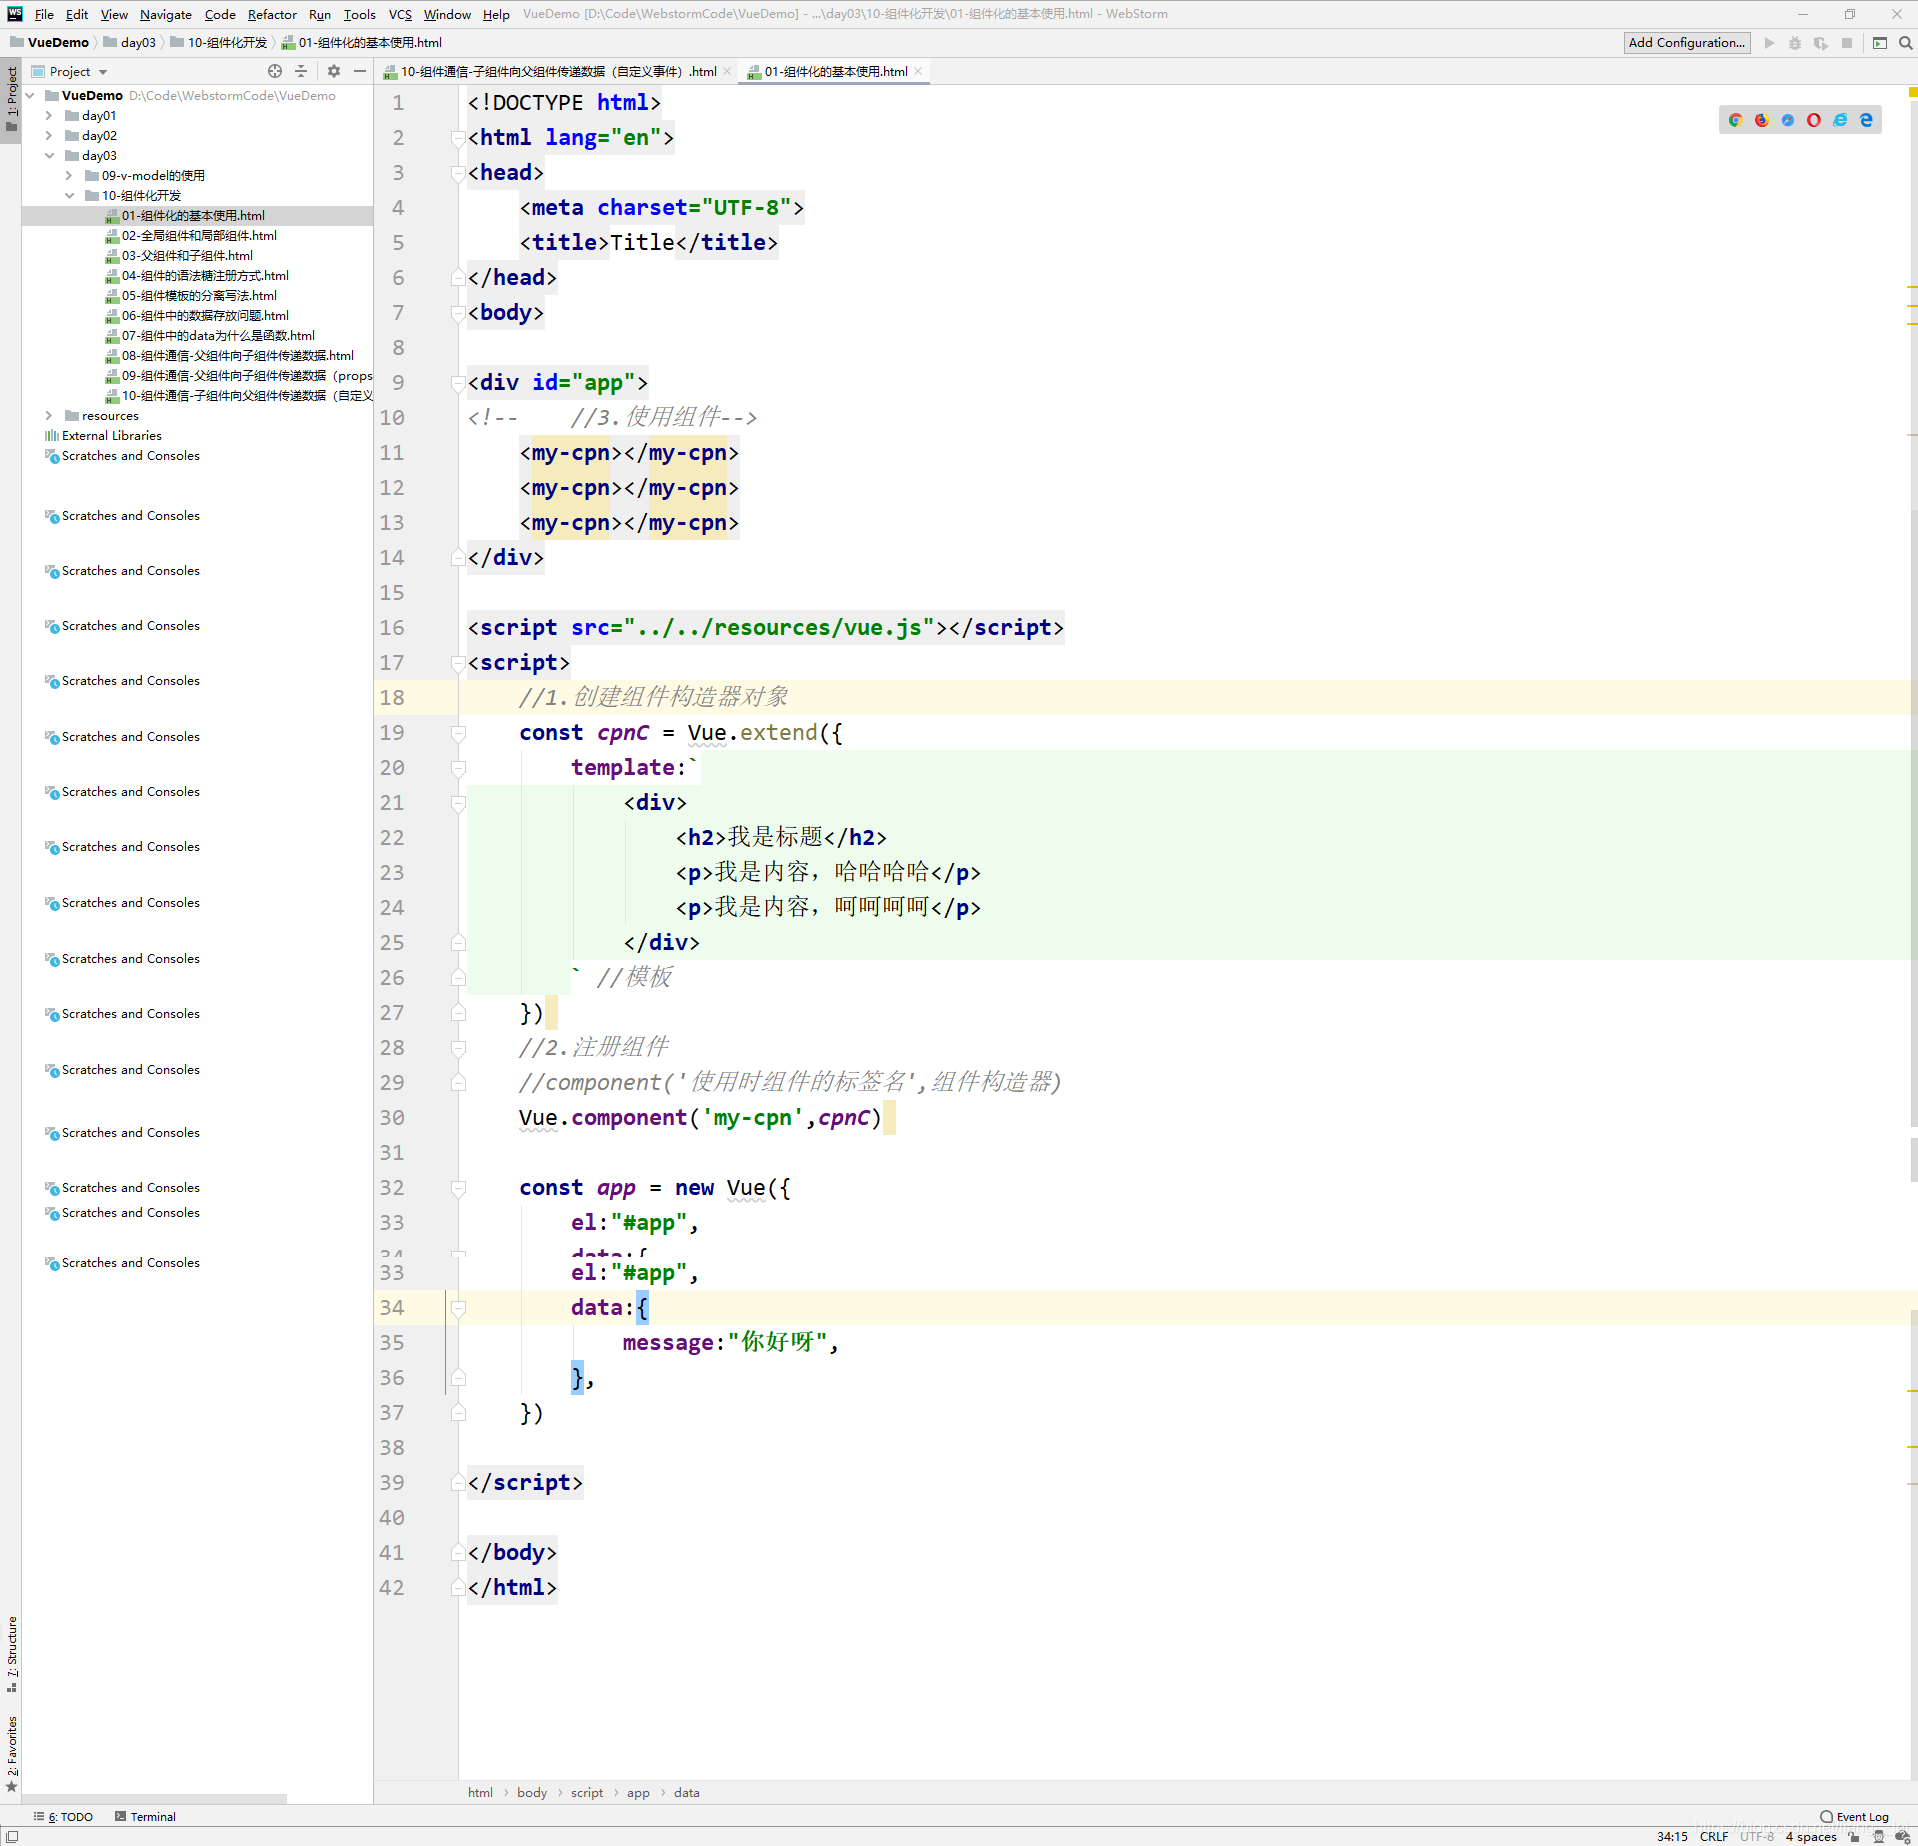This screenshot has height=1846, width=1918.
Task: Open file in Firefox browser
Action: click(x=1762, y=120)
